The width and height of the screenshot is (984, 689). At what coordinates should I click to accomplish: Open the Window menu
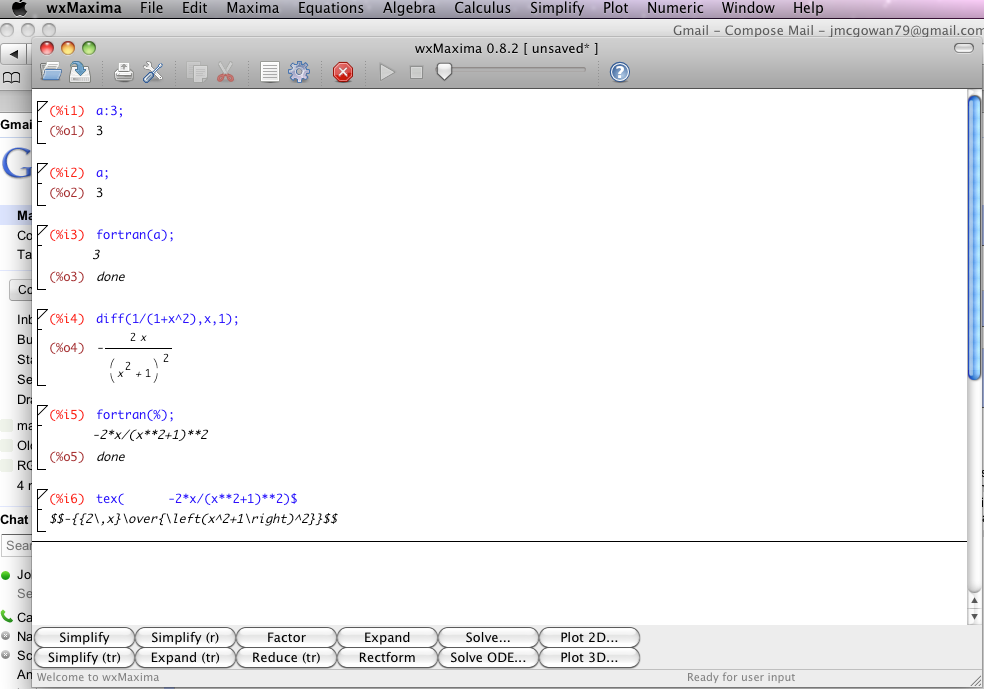pos(748,8)
